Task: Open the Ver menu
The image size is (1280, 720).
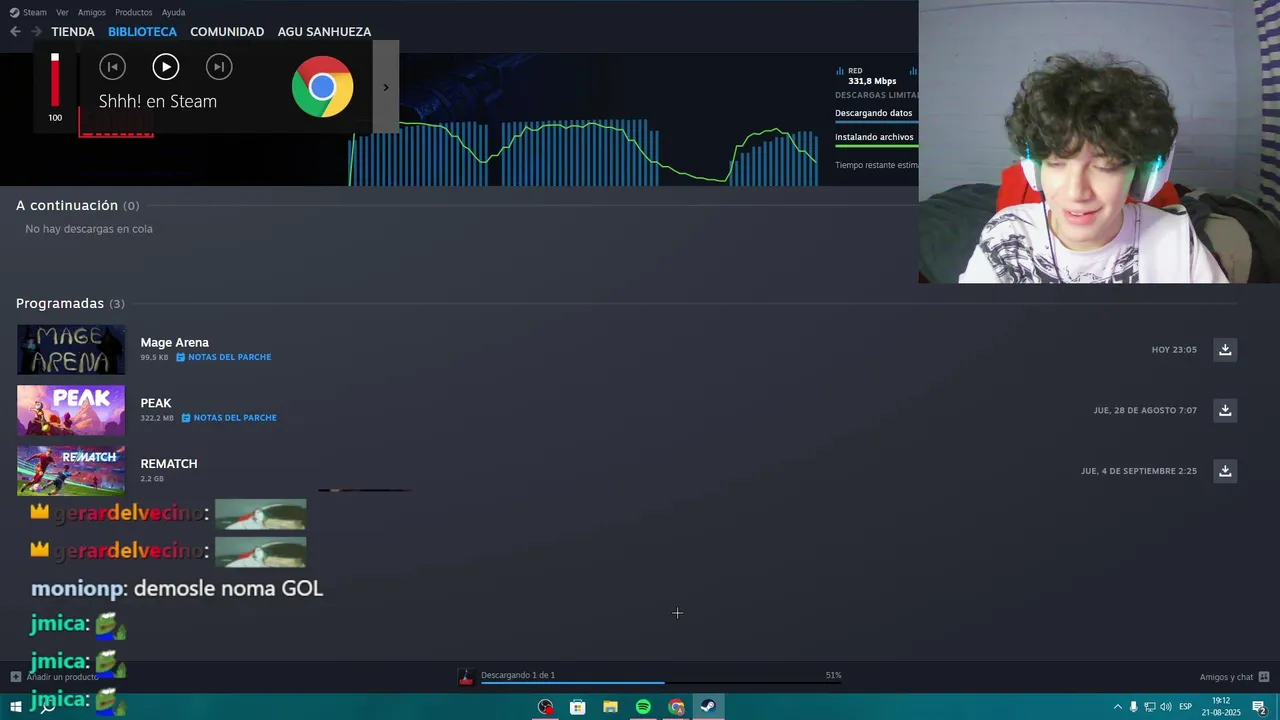Action: [62, 12]
